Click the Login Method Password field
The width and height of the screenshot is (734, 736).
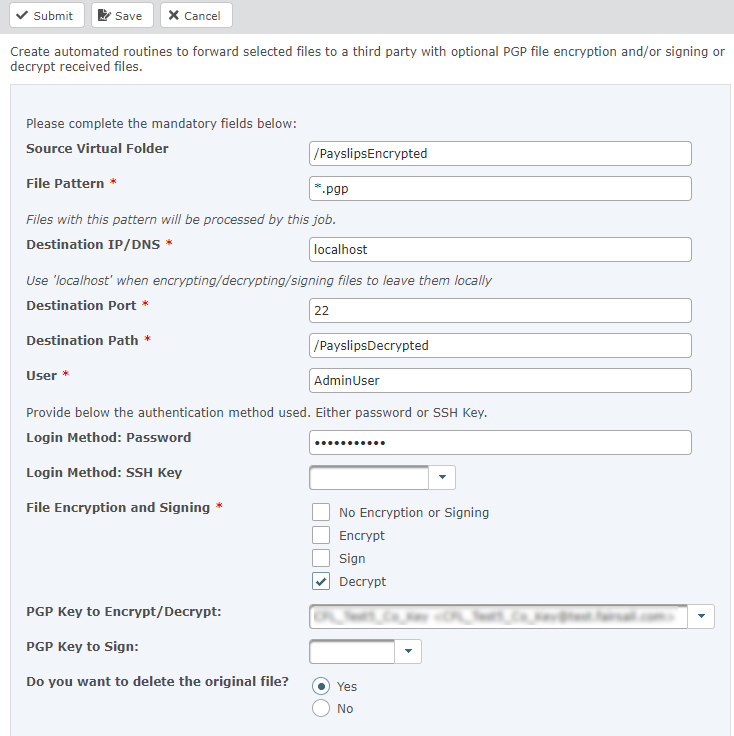[500, 442]
